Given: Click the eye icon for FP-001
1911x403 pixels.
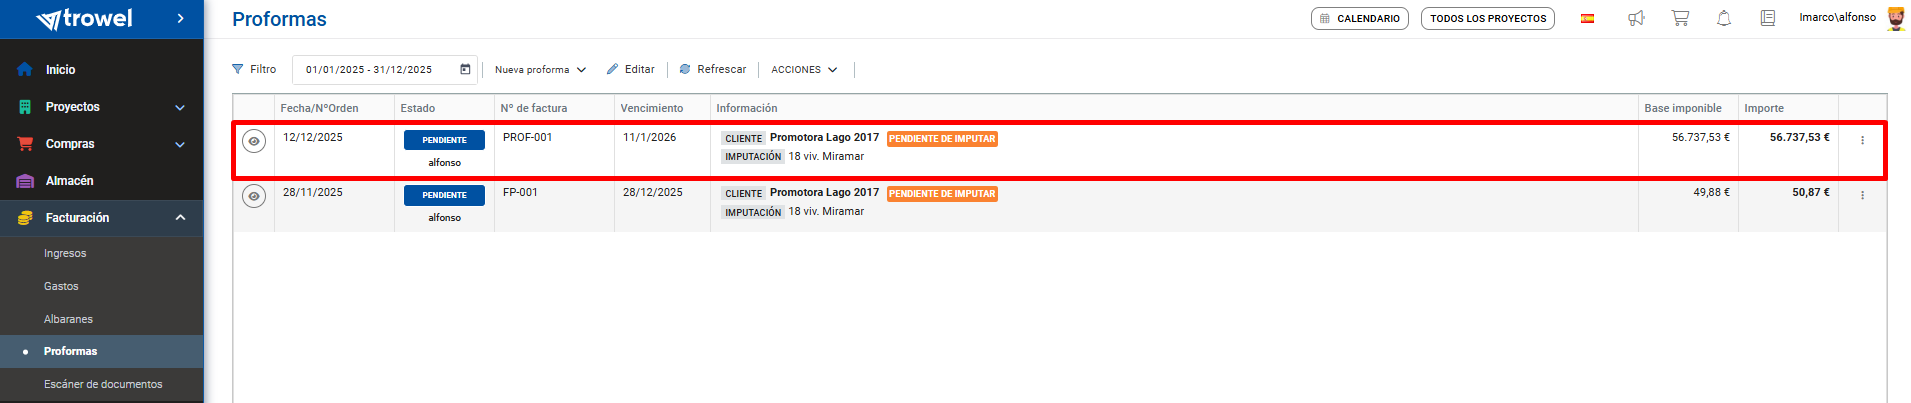Looking at the screenshot, I should (x=254, y=196).
